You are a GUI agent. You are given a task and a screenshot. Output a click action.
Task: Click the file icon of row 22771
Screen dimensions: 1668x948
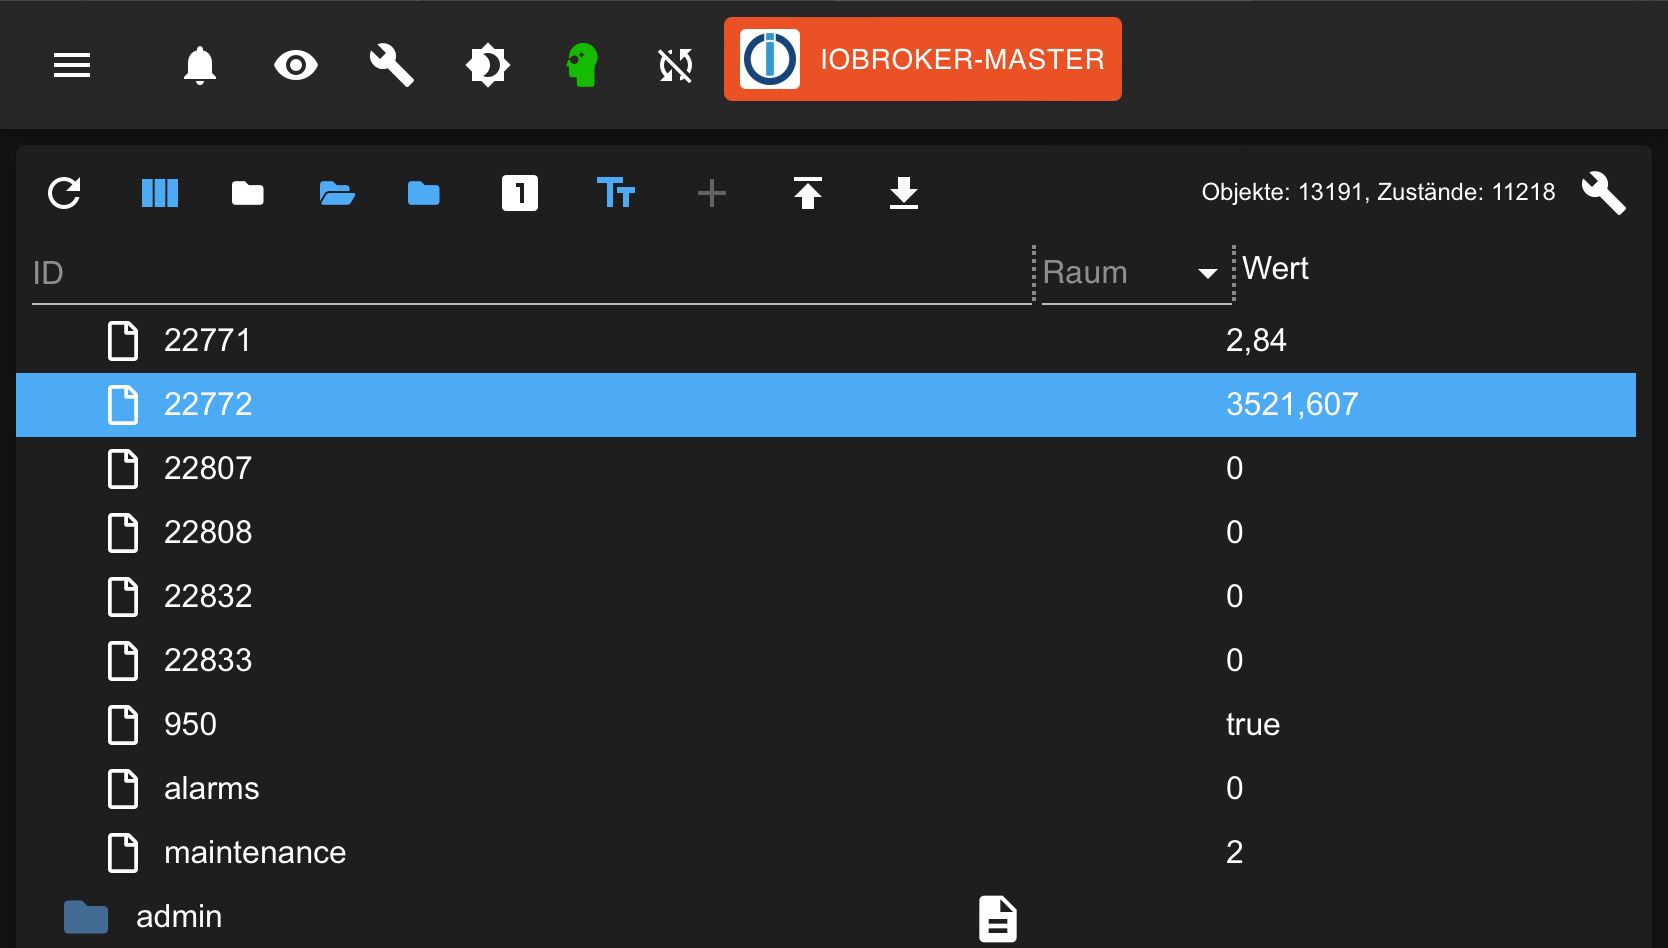(123, 341)
